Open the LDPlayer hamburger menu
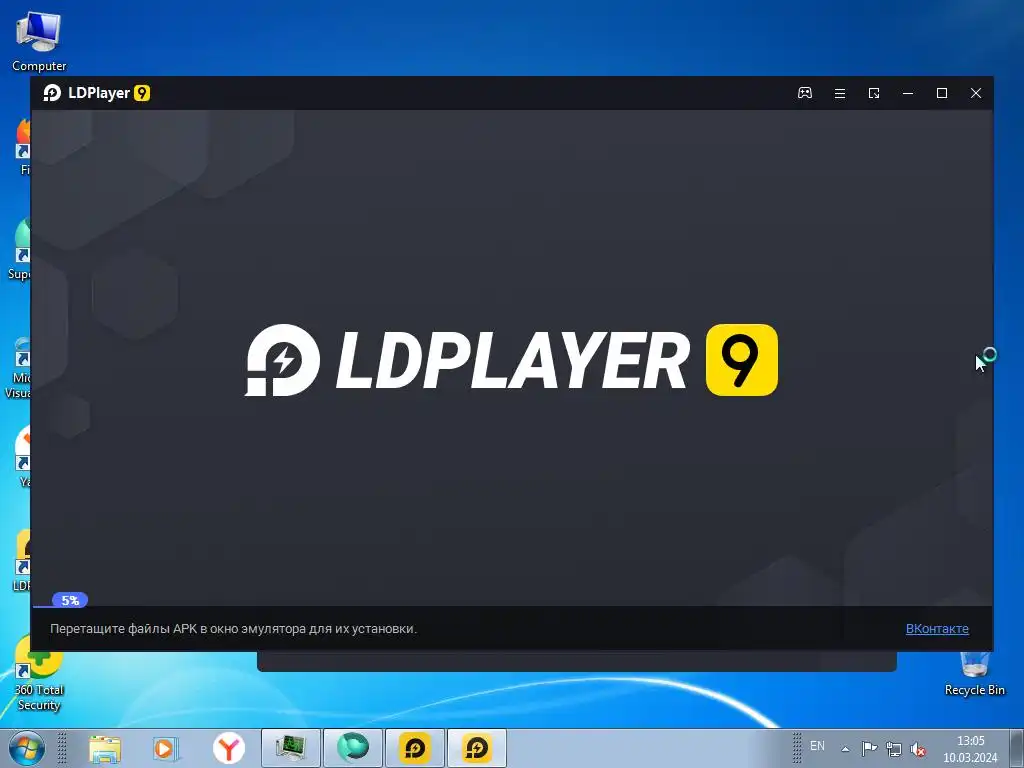 pyautogui.click(x=840, y=93)
